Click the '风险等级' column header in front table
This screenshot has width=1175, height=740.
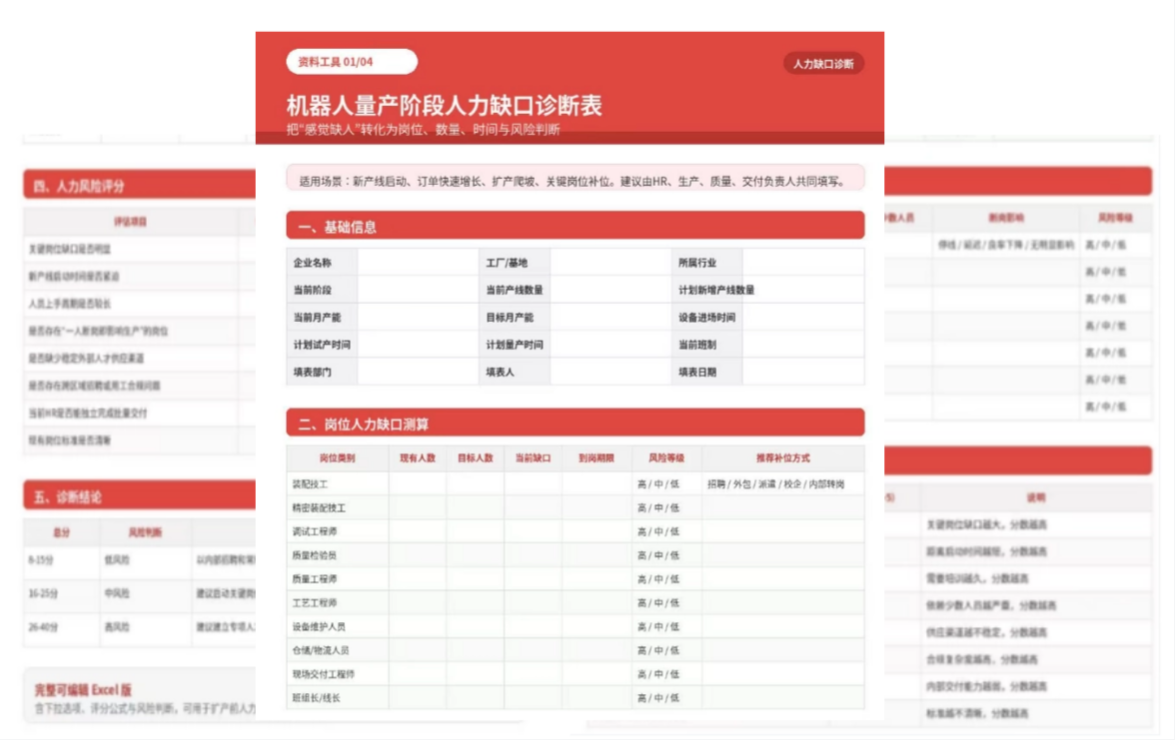coord(665,458)
